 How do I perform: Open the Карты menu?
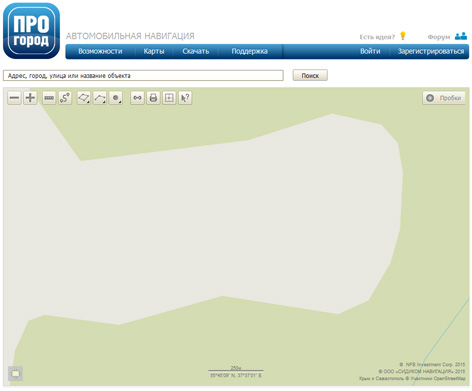tap(154, 51)
